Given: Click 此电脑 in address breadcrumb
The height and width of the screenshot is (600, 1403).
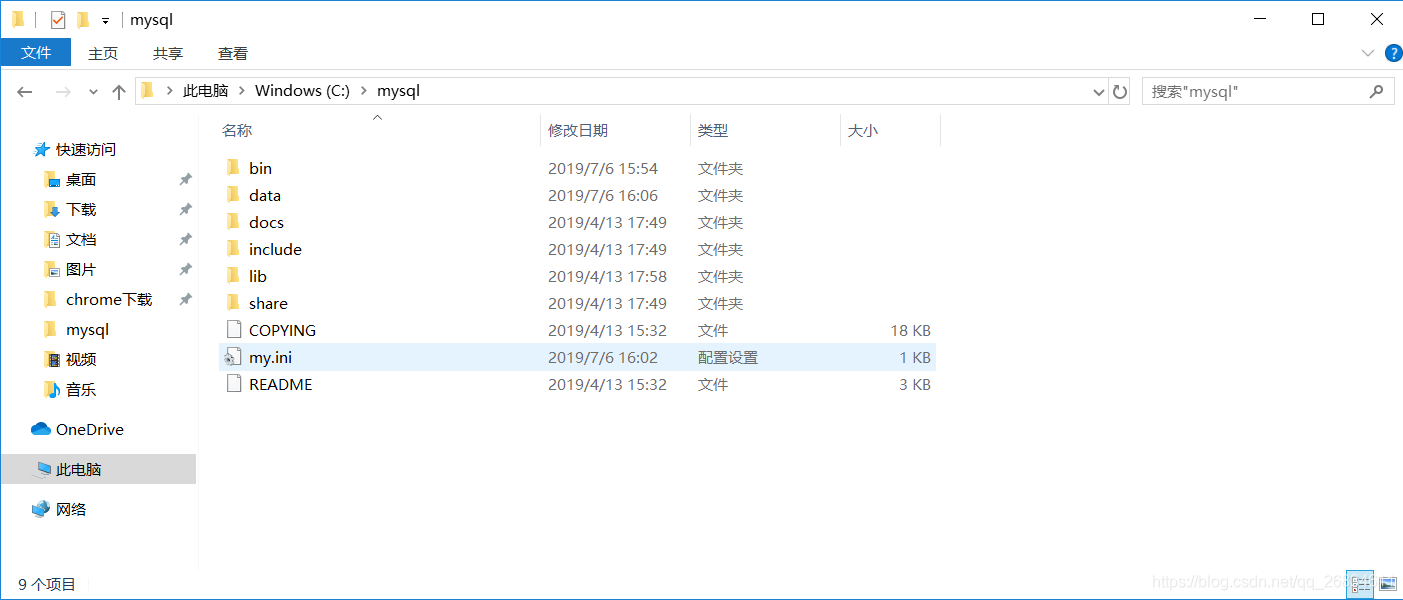Looking at the screenshot, I should coord(206,91).
